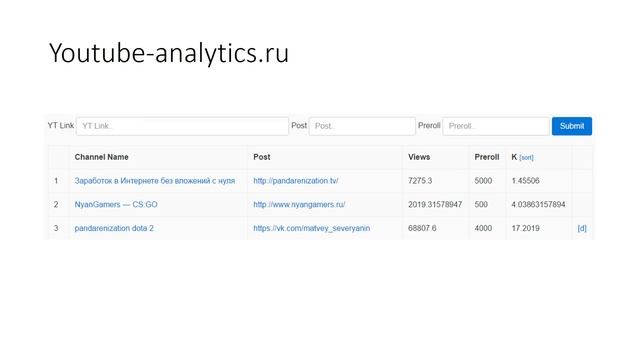Viewport: 640px width, 360px height.
Task: Open the pandarenization dota 2 channel link
Action: click(114, 228)
